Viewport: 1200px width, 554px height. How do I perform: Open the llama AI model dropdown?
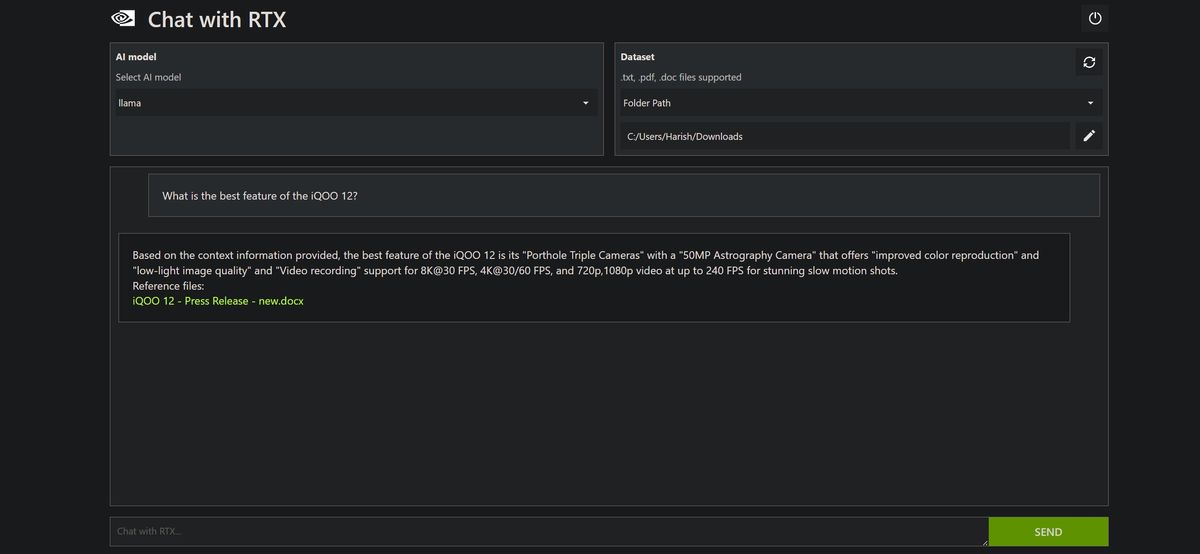coord(356,103)
